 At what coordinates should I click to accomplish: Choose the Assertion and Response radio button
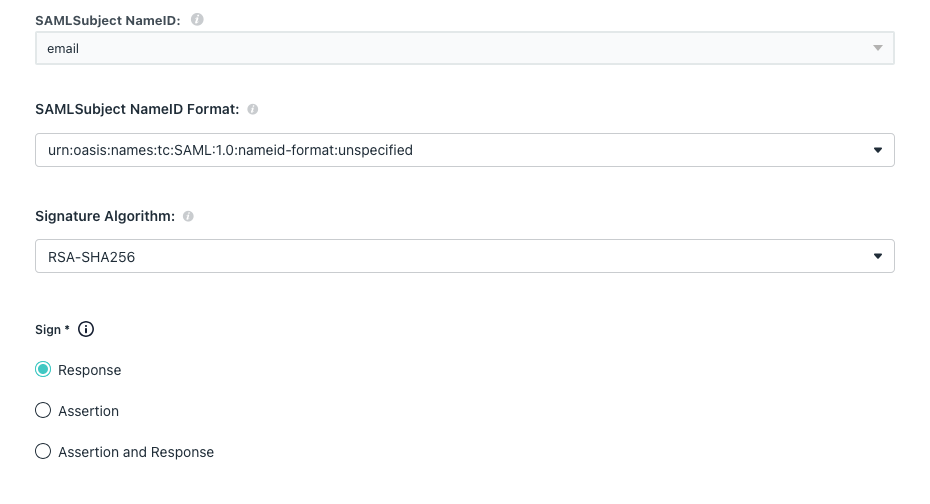[x=43, y=452]
